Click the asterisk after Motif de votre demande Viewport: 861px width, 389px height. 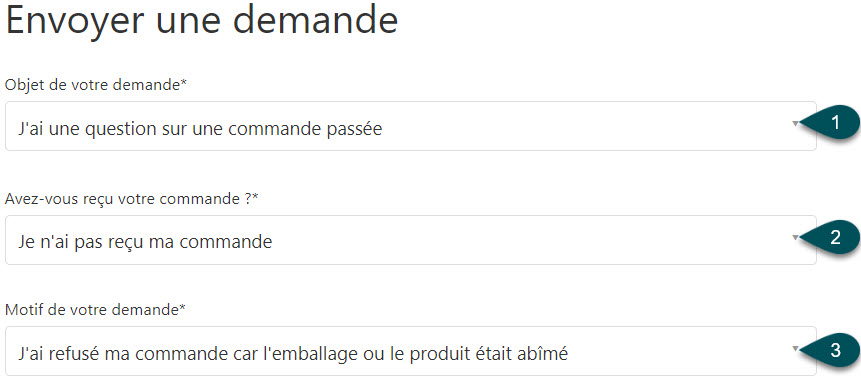pos(182,308)
